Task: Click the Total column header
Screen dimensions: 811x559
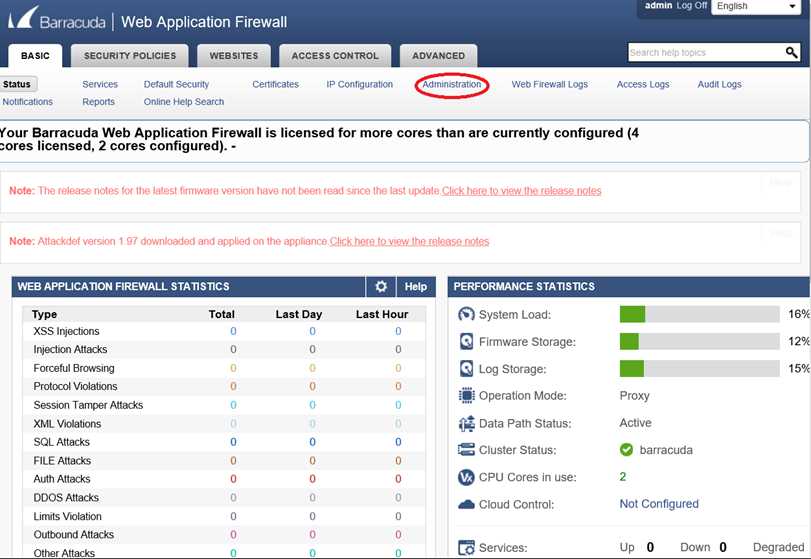Action: coord(221,314)
